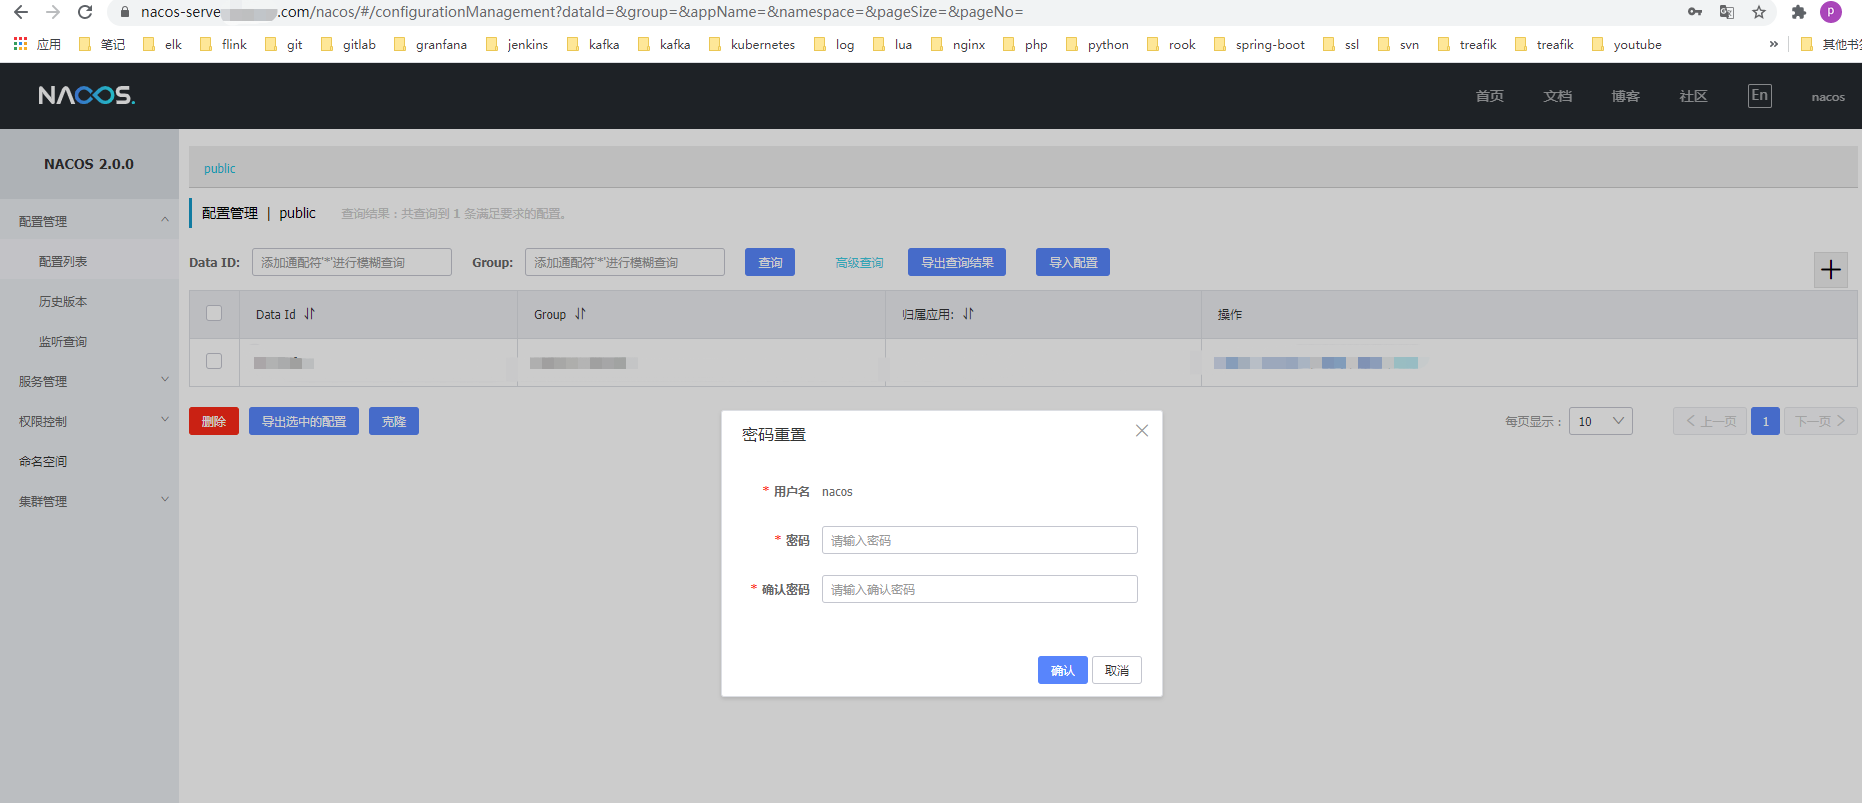Click the 上一页 previous page button

(1710, 421)
